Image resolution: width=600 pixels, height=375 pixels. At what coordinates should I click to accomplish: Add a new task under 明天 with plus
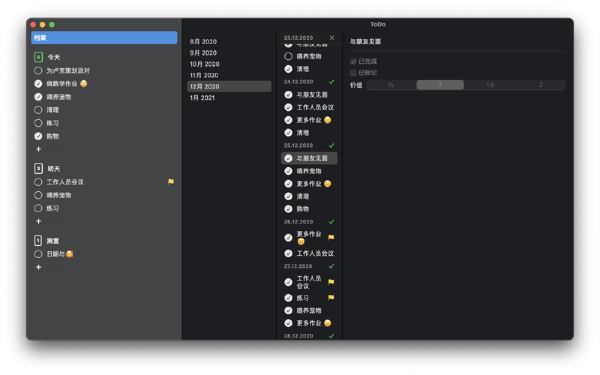pos(38,221)
